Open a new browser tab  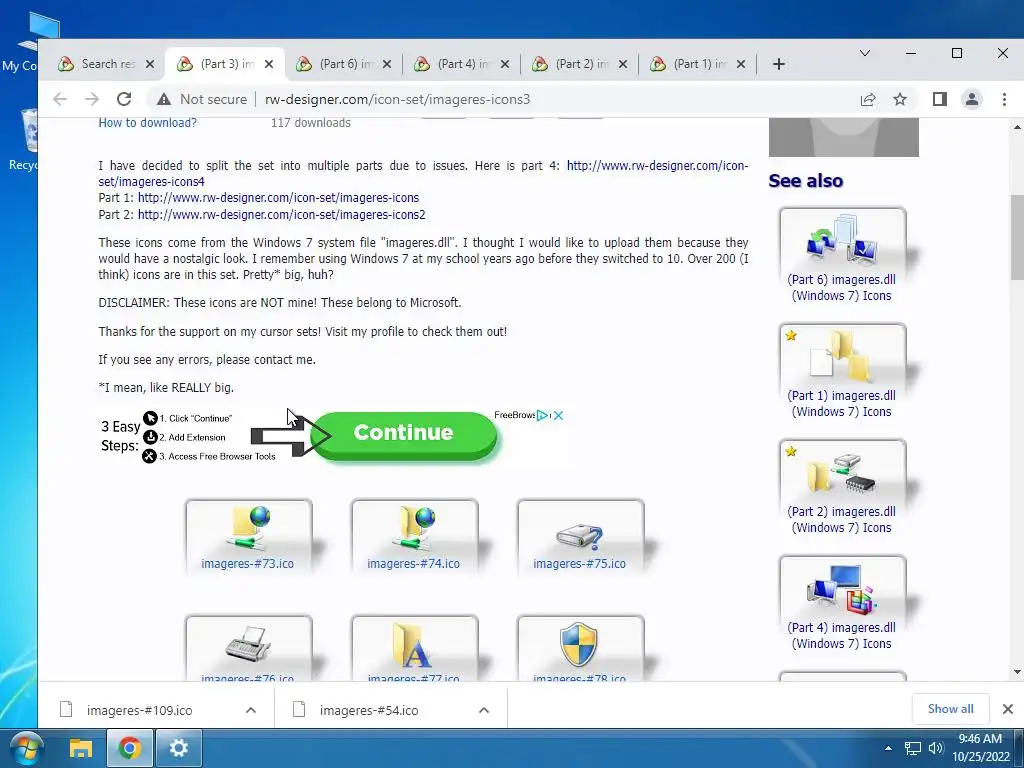pos(778,64)
